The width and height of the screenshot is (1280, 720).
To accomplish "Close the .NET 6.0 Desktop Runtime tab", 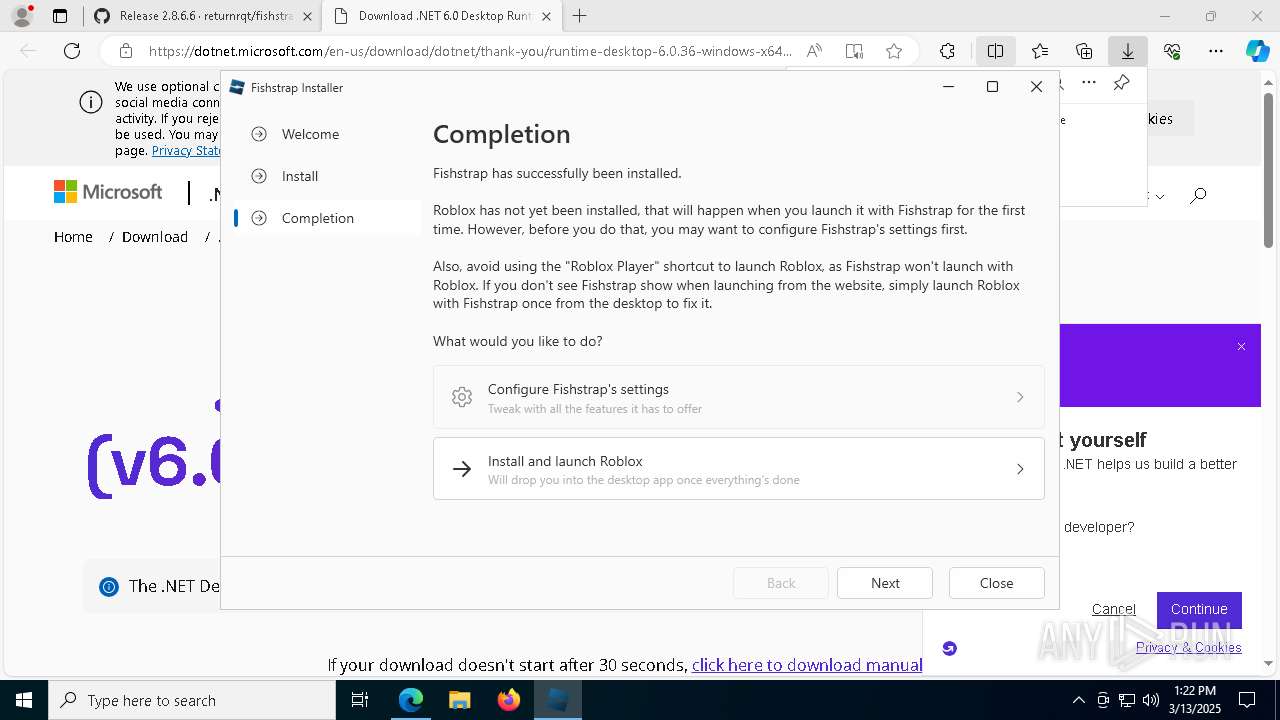I will point(546,16).
